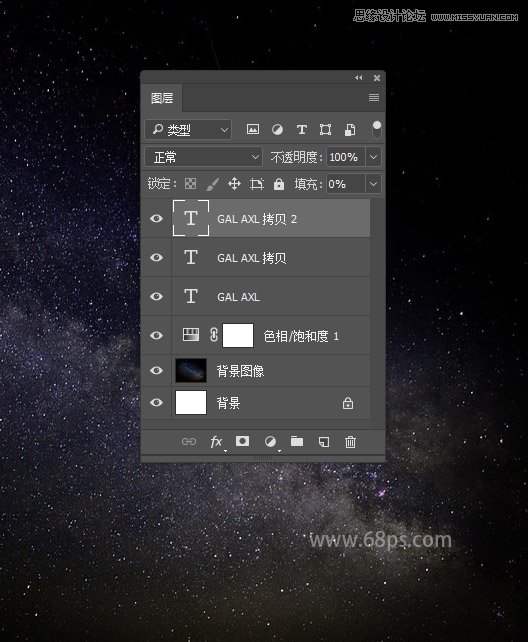Click text thumbnail of GAL AXL layer
The height and width of the screenshot is (642, 528).
tap(191, 296)
